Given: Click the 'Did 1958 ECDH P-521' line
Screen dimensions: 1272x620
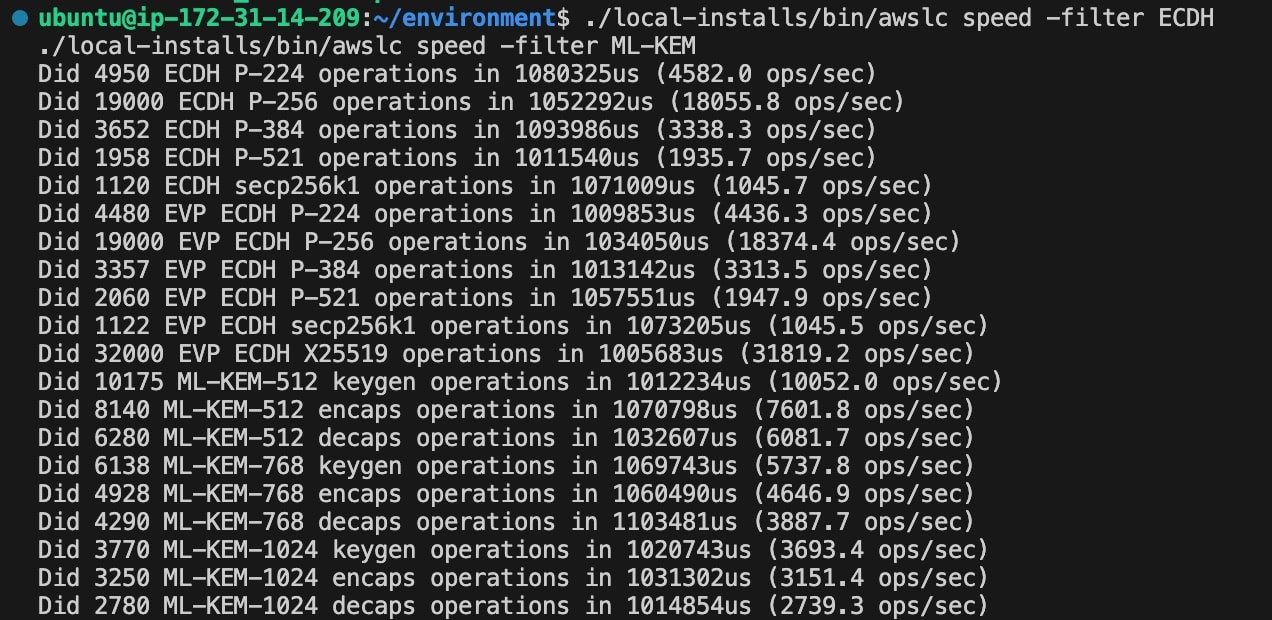Looking at the screenshot, I should [457, 158].
